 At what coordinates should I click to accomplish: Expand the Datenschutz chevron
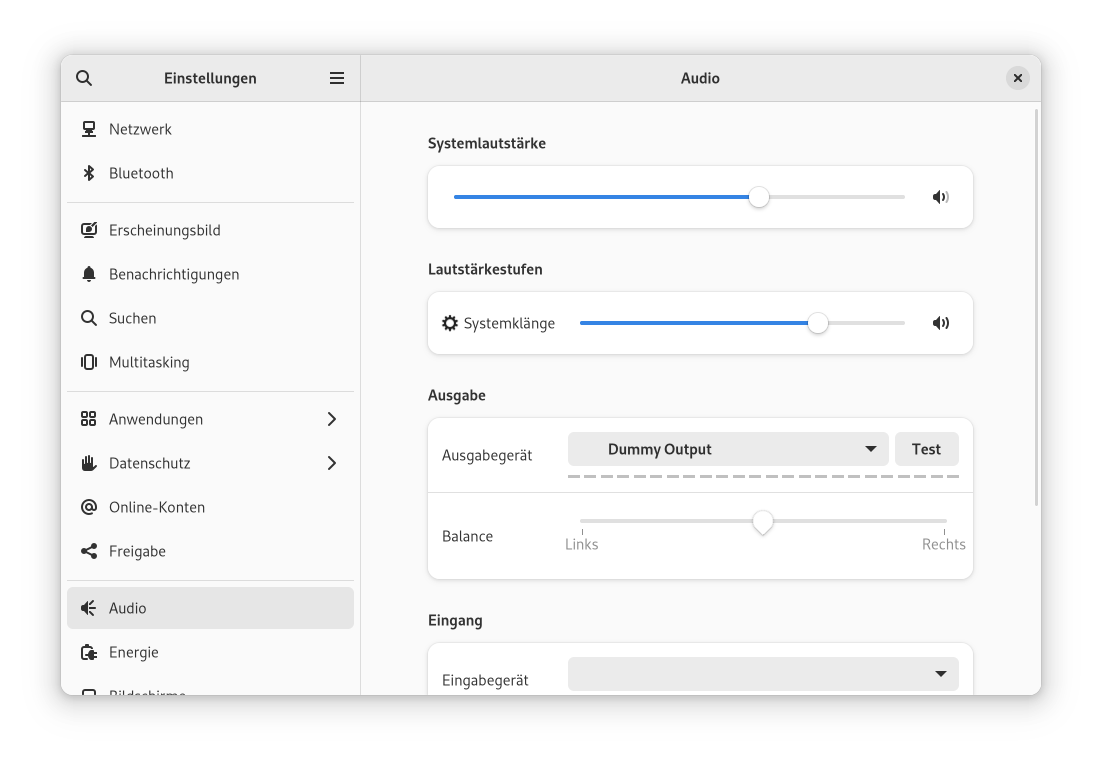pos(332,463)
